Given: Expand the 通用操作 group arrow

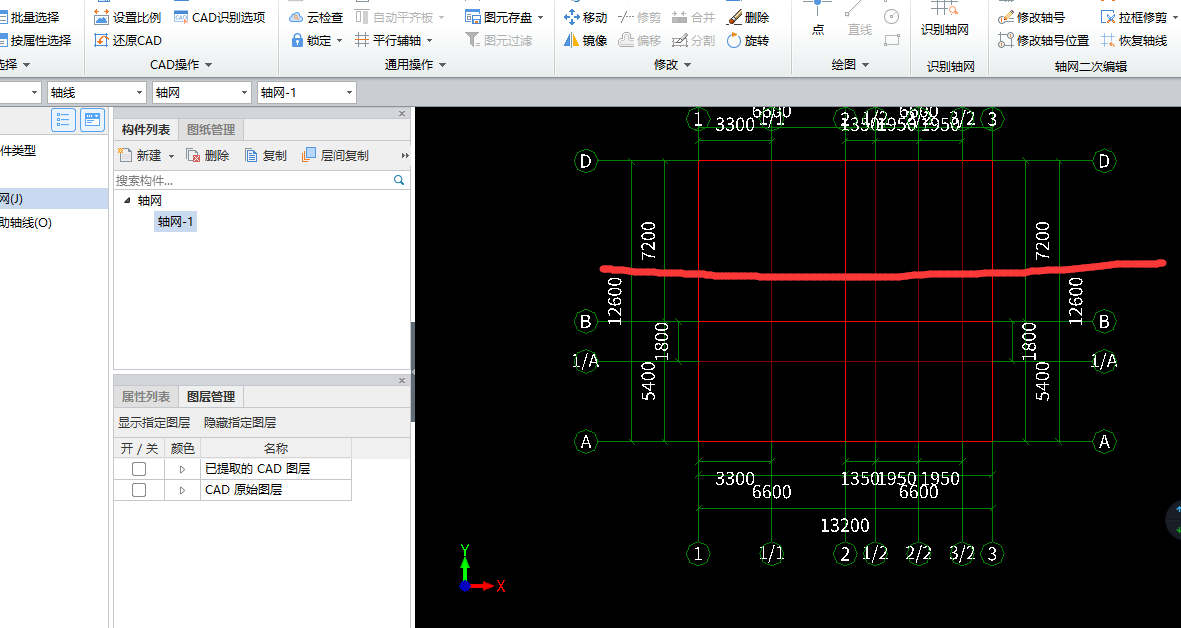Looking at the screenshot, I should point(442,65).
